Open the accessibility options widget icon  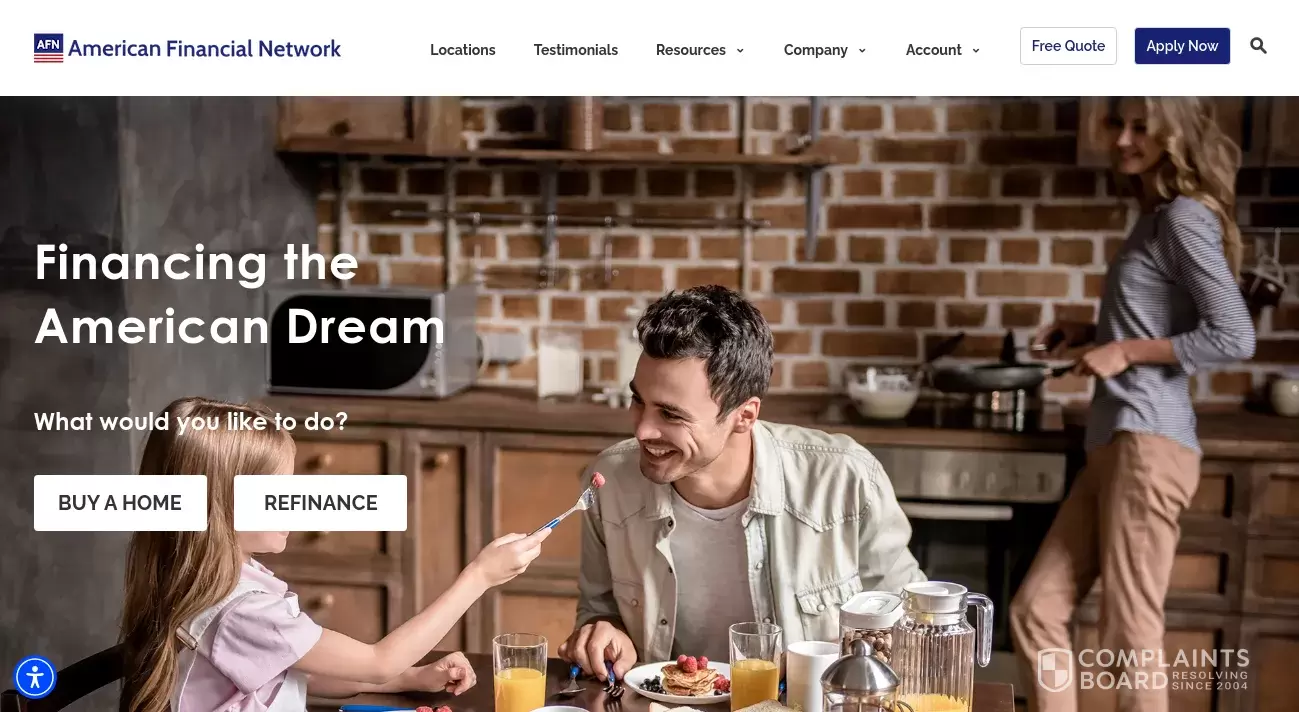coord(35,677)
